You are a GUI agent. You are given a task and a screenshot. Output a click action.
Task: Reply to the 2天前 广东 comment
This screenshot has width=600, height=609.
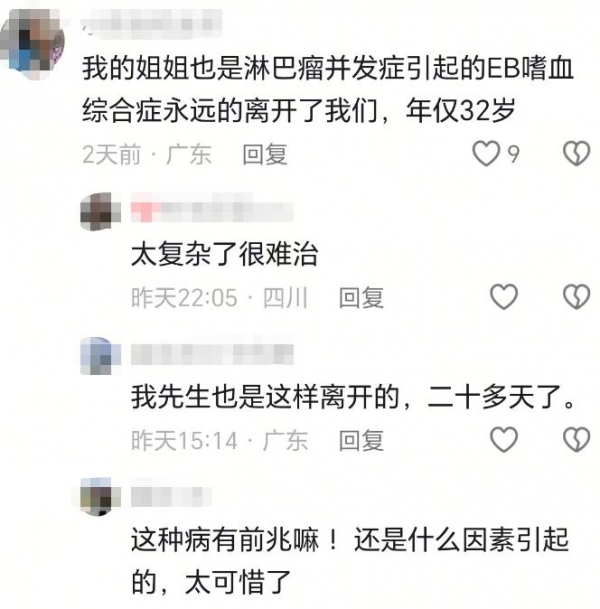click(265, 154)
